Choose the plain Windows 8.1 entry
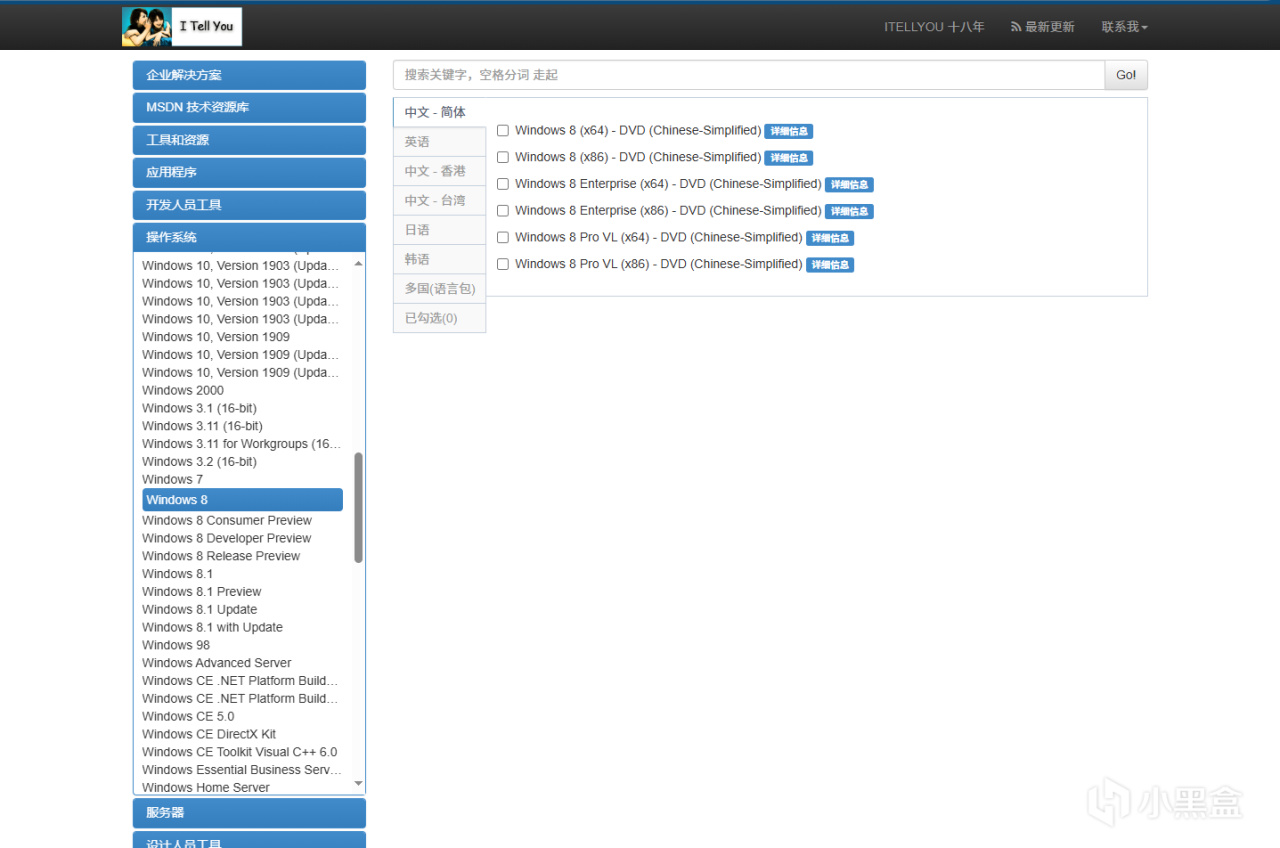 point(177,574)
